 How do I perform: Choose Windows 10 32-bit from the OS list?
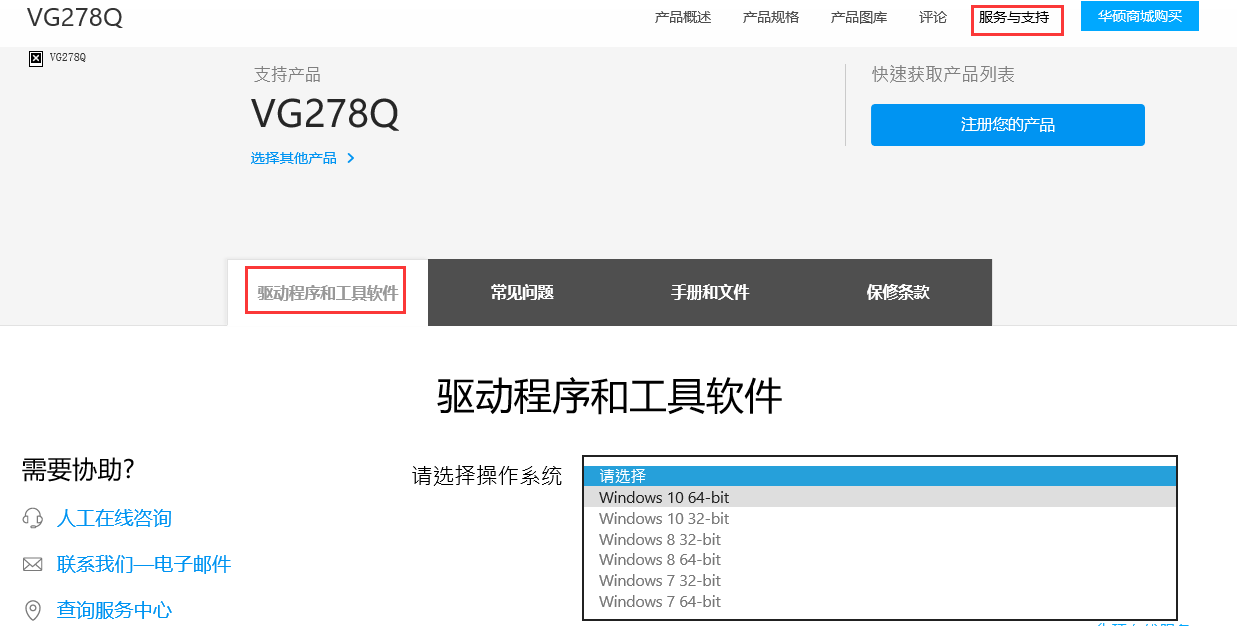880,518
